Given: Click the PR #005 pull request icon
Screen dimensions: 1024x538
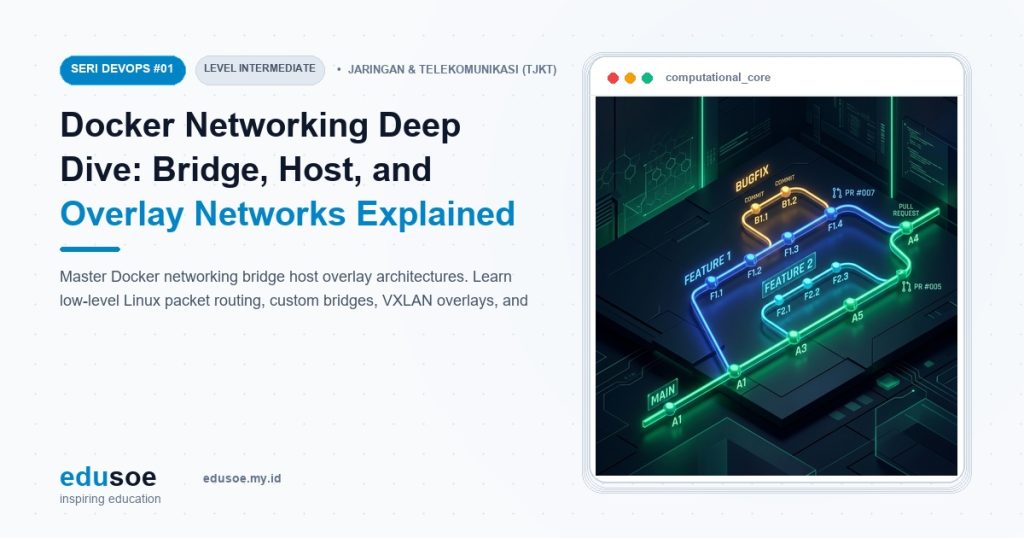Looking at the screenshot, I should pyautogui.click(x=906, y=287).
